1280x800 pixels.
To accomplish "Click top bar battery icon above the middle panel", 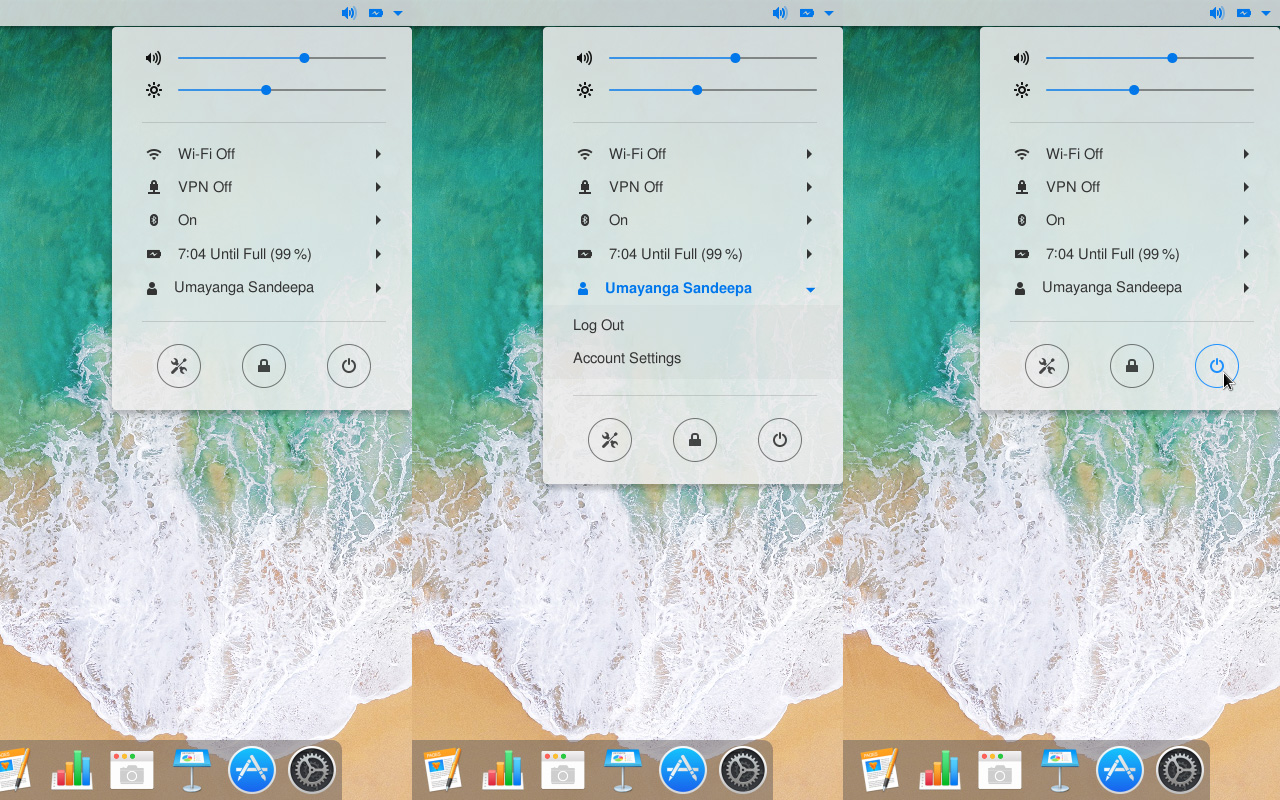I will tap(806, 13).
